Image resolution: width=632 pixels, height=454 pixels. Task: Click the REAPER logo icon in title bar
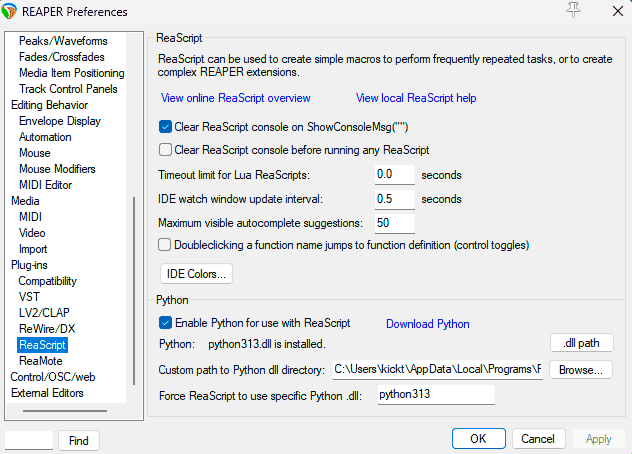(x=11, y=12)
